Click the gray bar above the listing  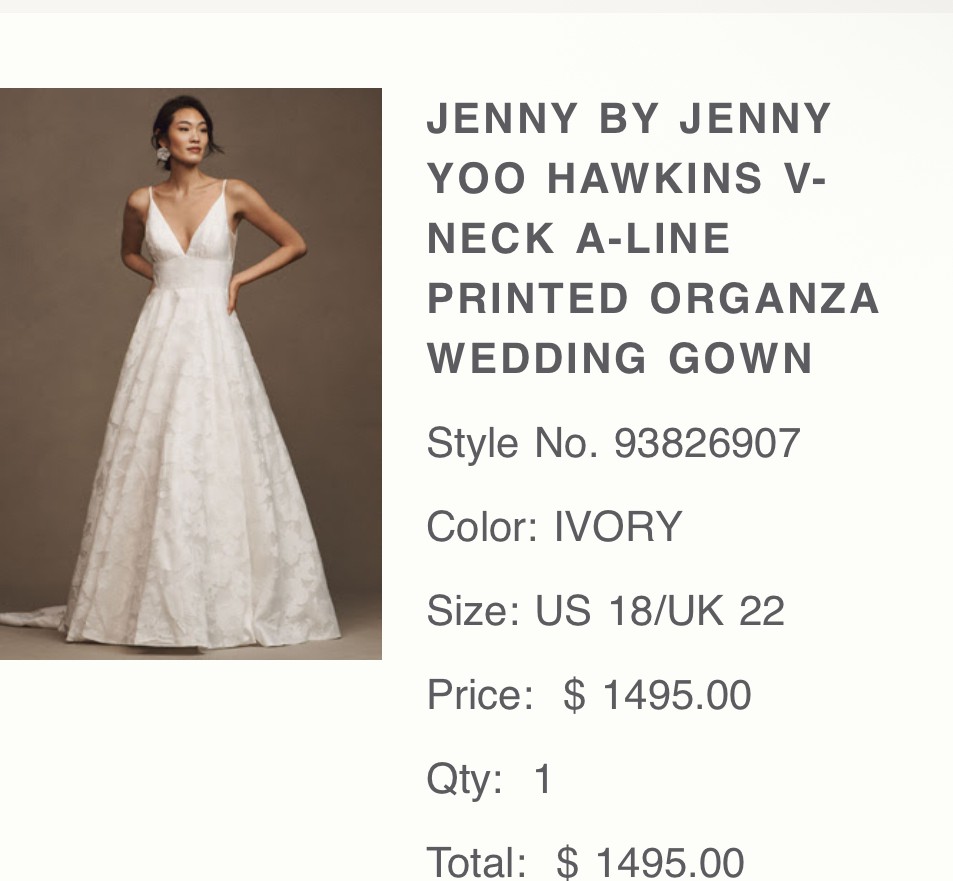point(476,6)
